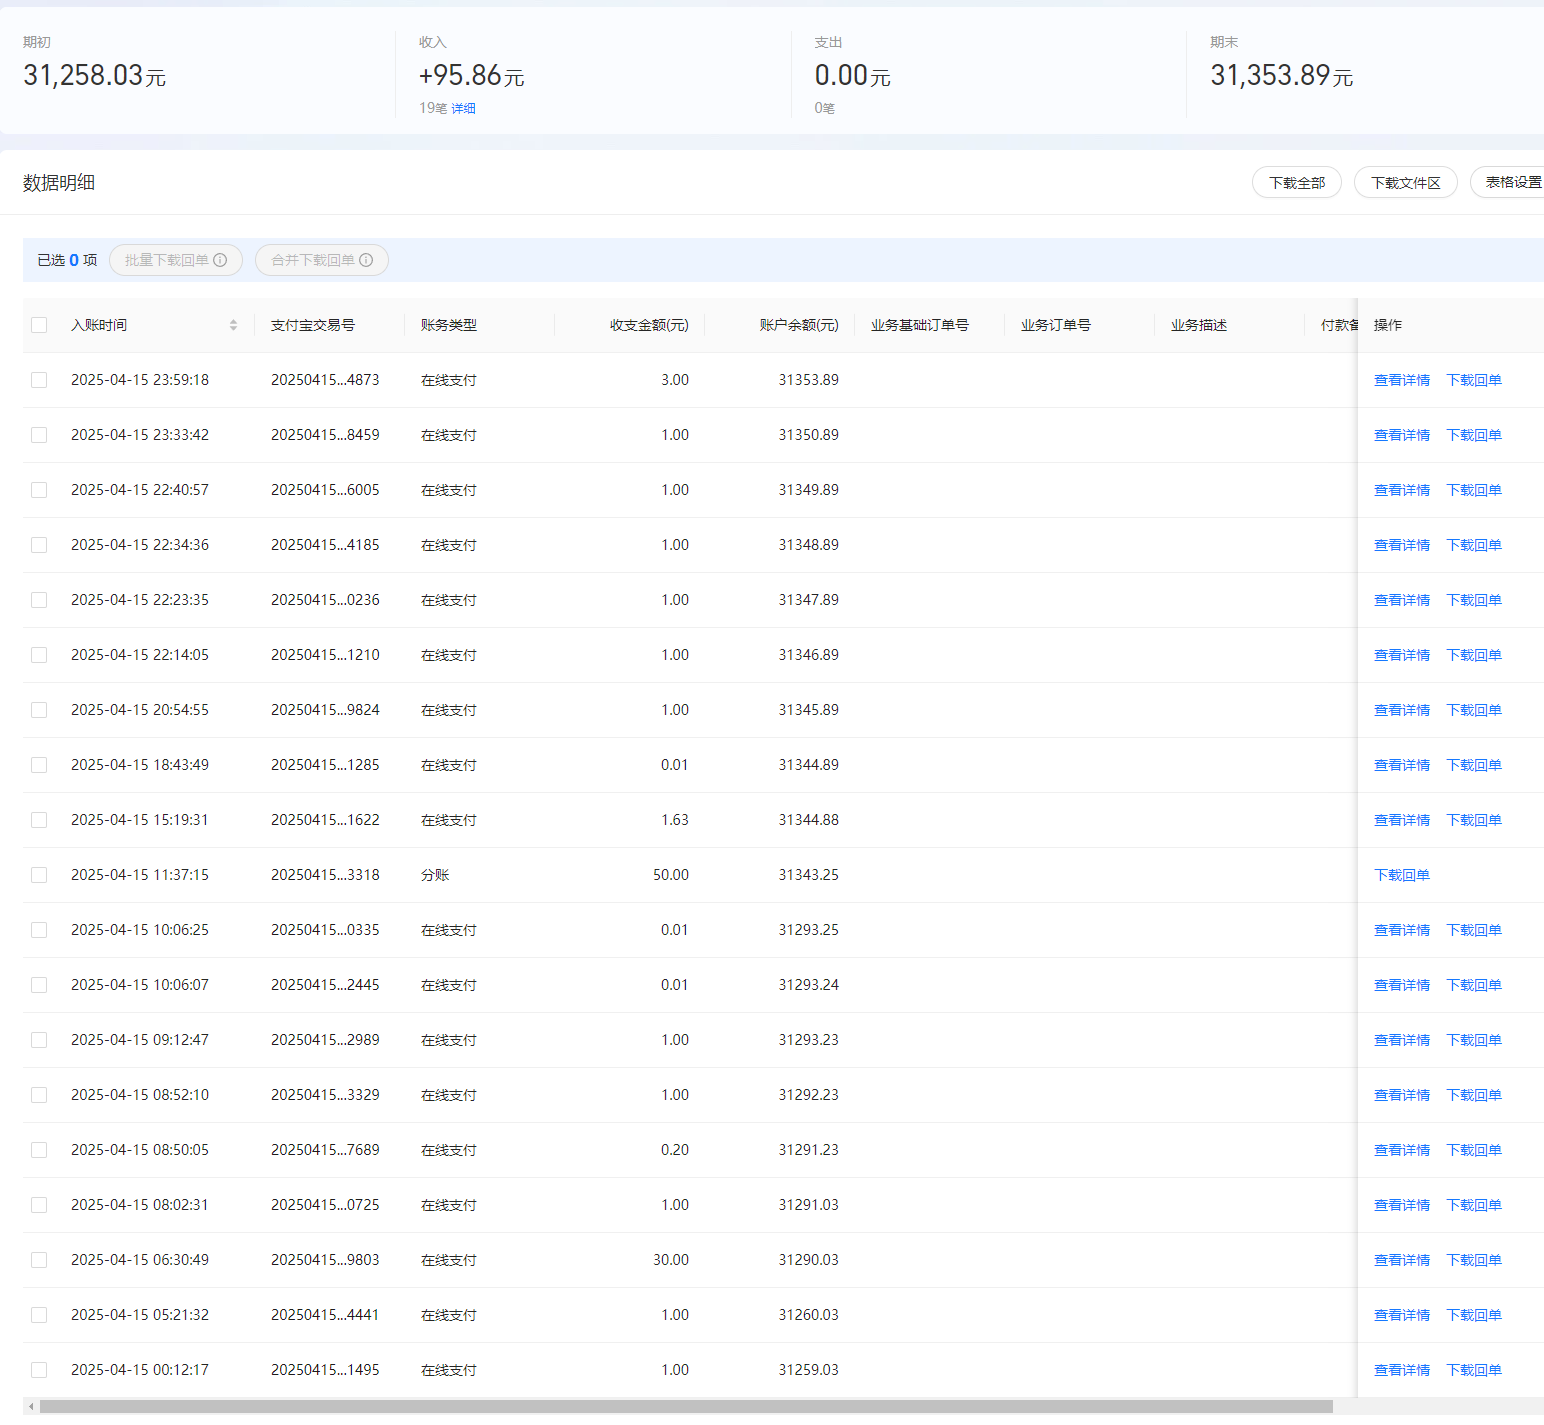1544x1425 pixels.
Task: Download receipt for transaction 20250415...1285
Action: click(1474, 765)
